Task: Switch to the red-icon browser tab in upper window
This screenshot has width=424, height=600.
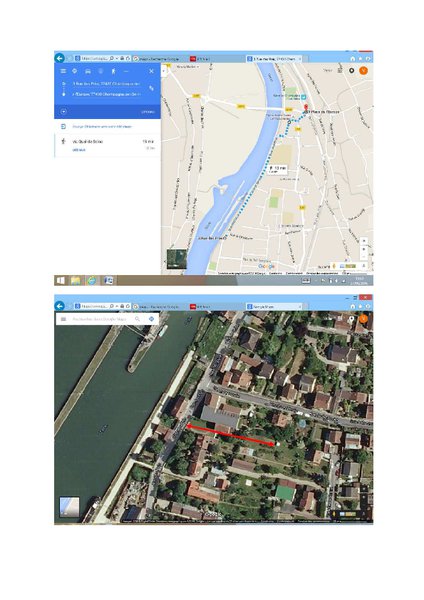Action: 200,59
